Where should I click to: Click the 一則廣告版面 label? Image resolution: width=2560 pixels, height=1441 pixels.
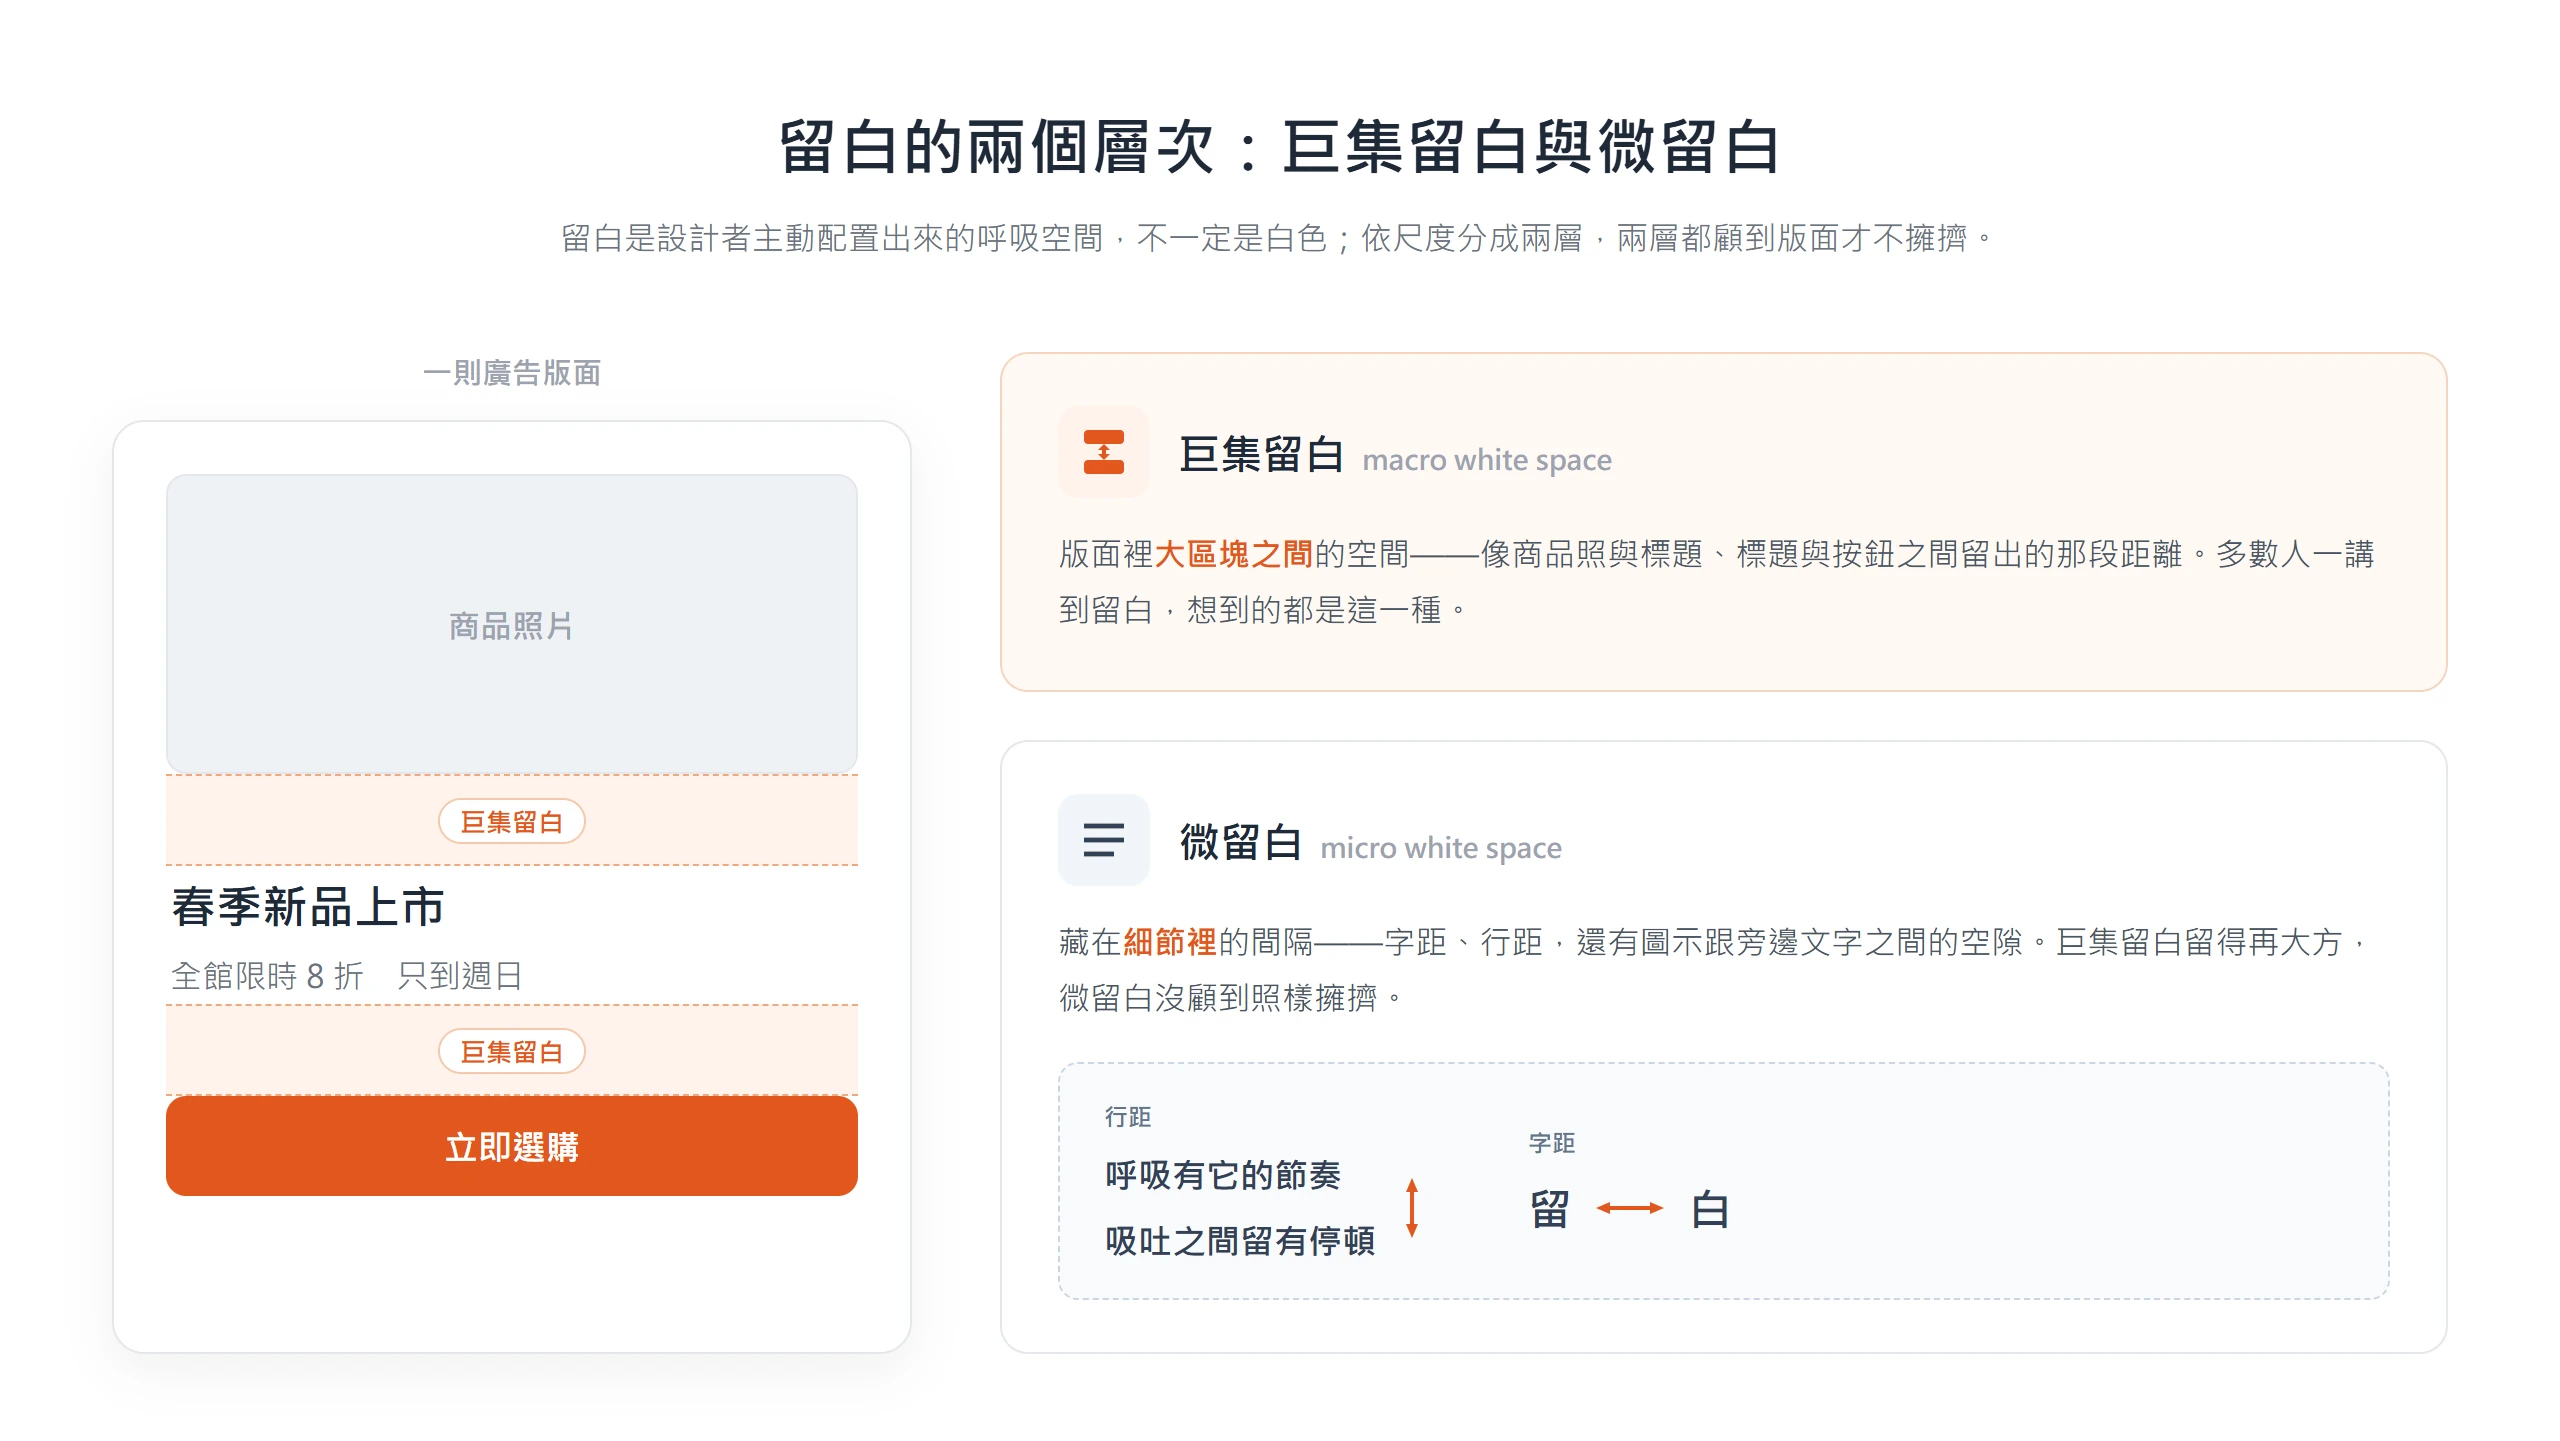[x=512, y=373]
